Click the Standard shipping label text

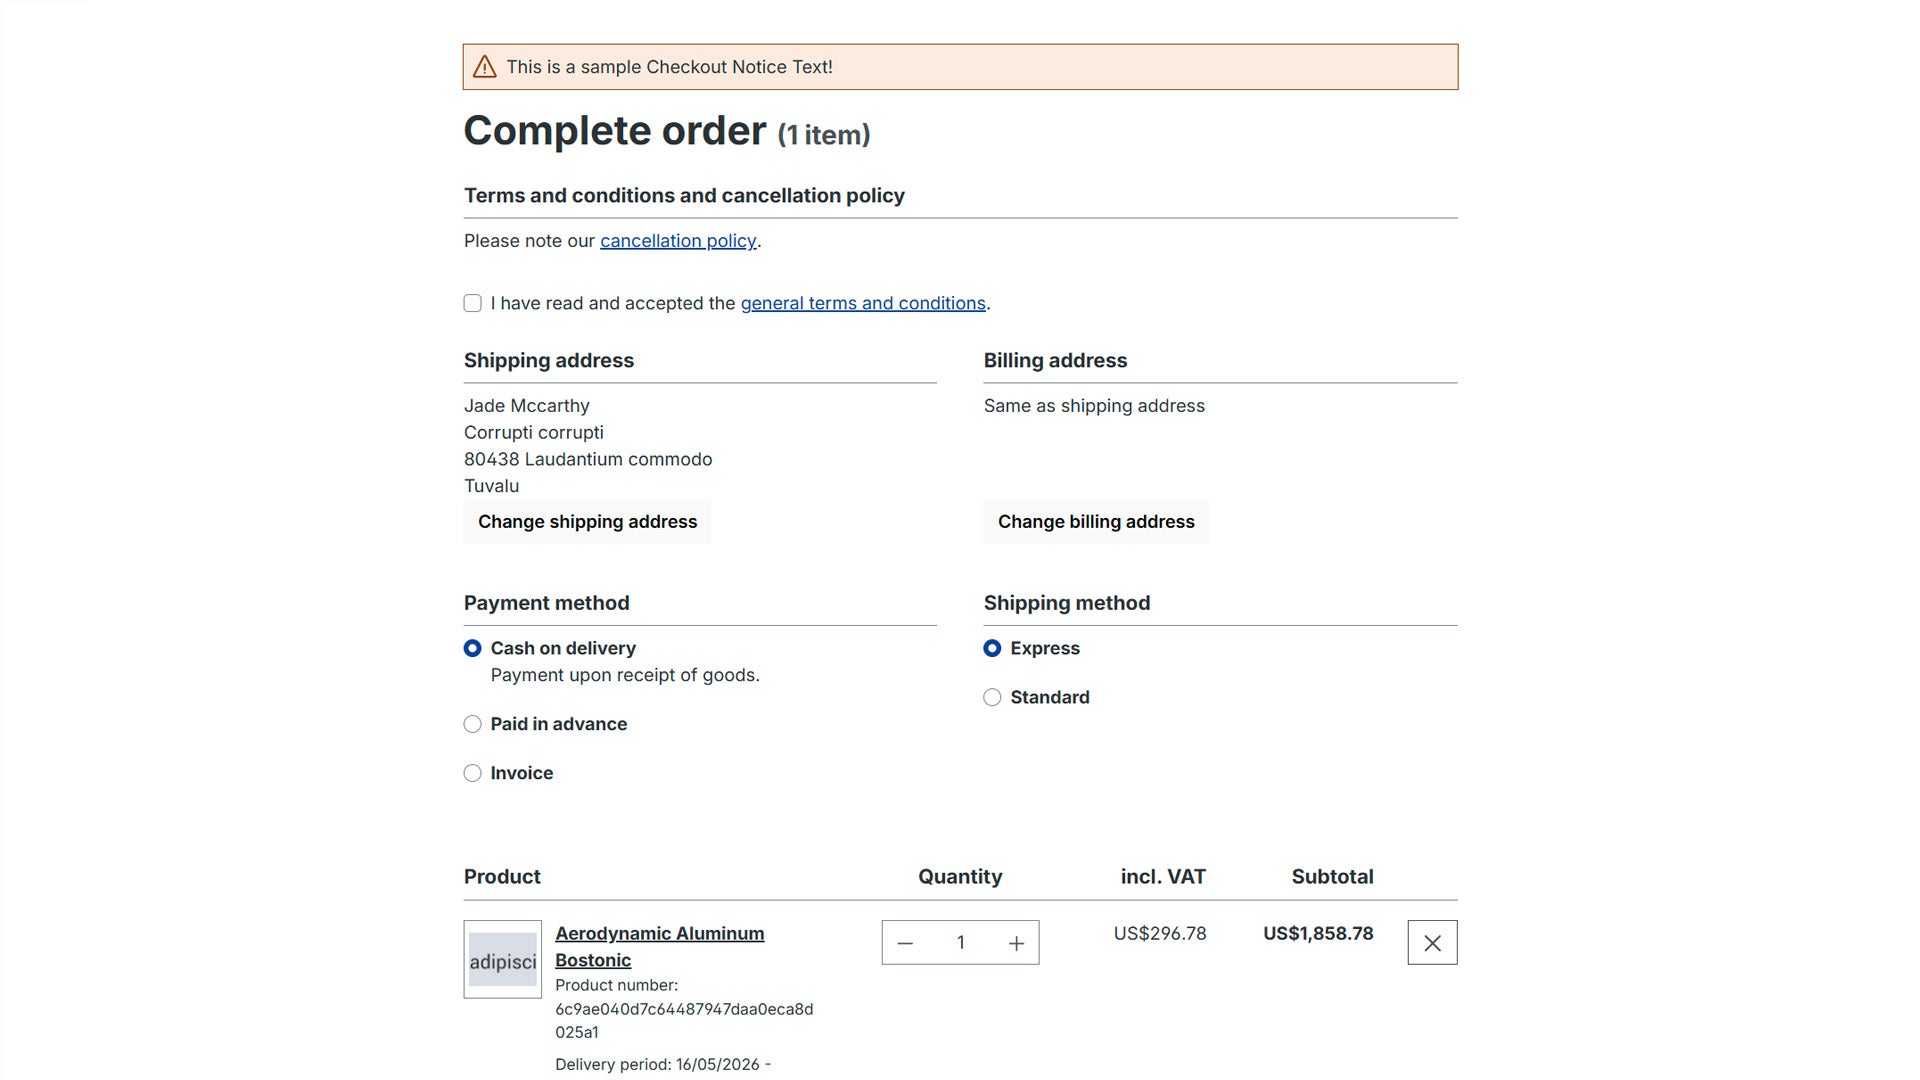[1050, 697]
